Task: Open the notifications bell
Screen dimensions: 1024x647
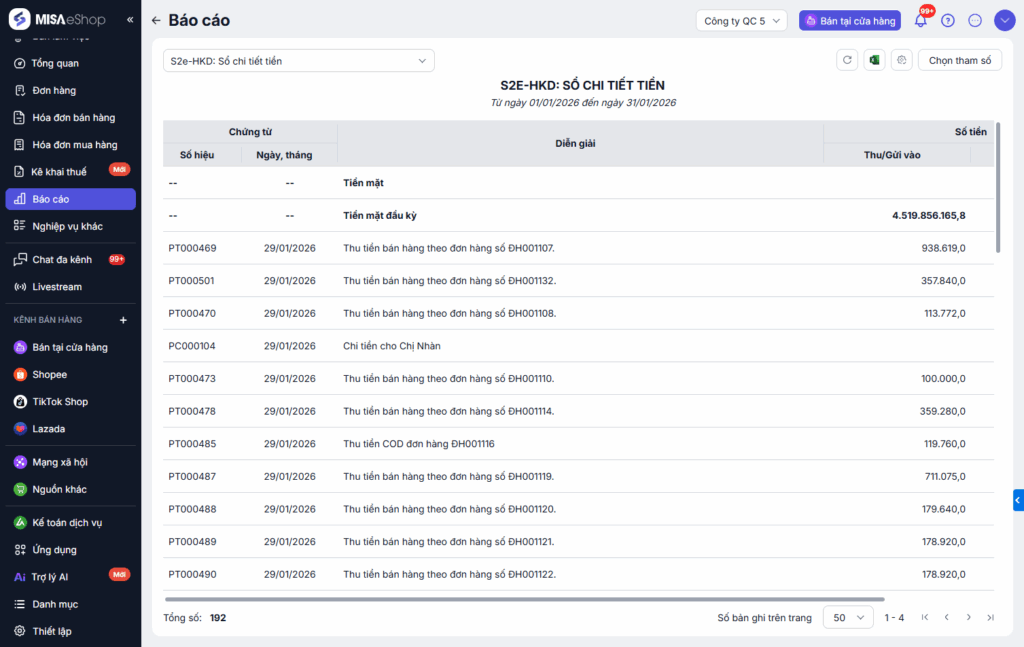Action: click(921, 21)
